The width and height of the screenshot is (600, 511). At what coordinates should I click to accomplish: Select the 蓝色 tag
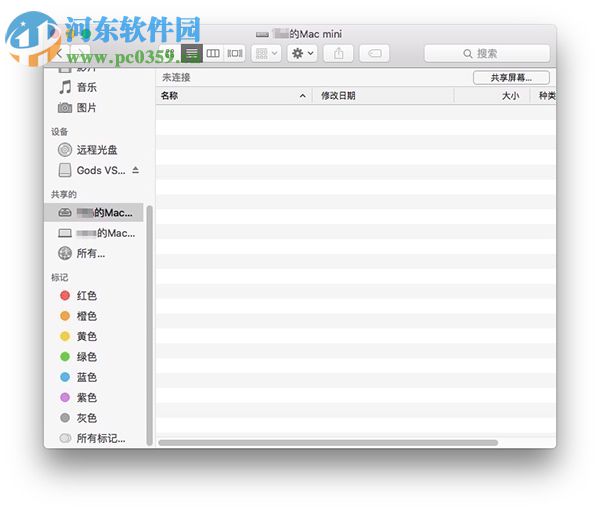click(86, 377)
